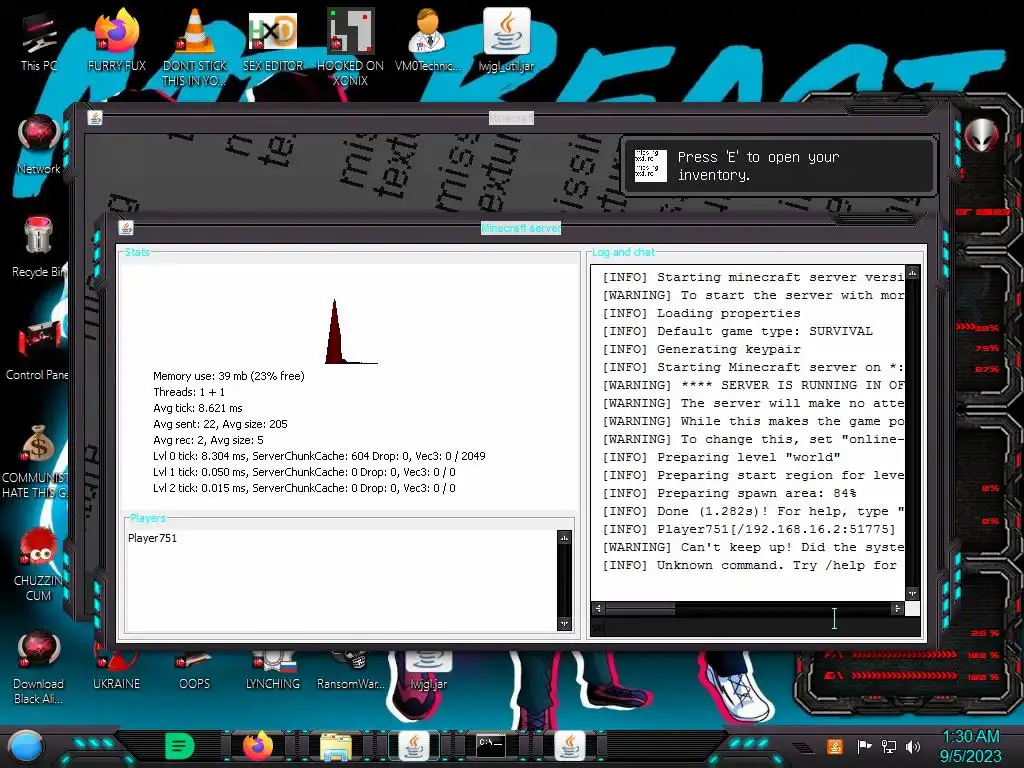Click the 'Threads: 1 + 1' line

click(x=189, y=392)
